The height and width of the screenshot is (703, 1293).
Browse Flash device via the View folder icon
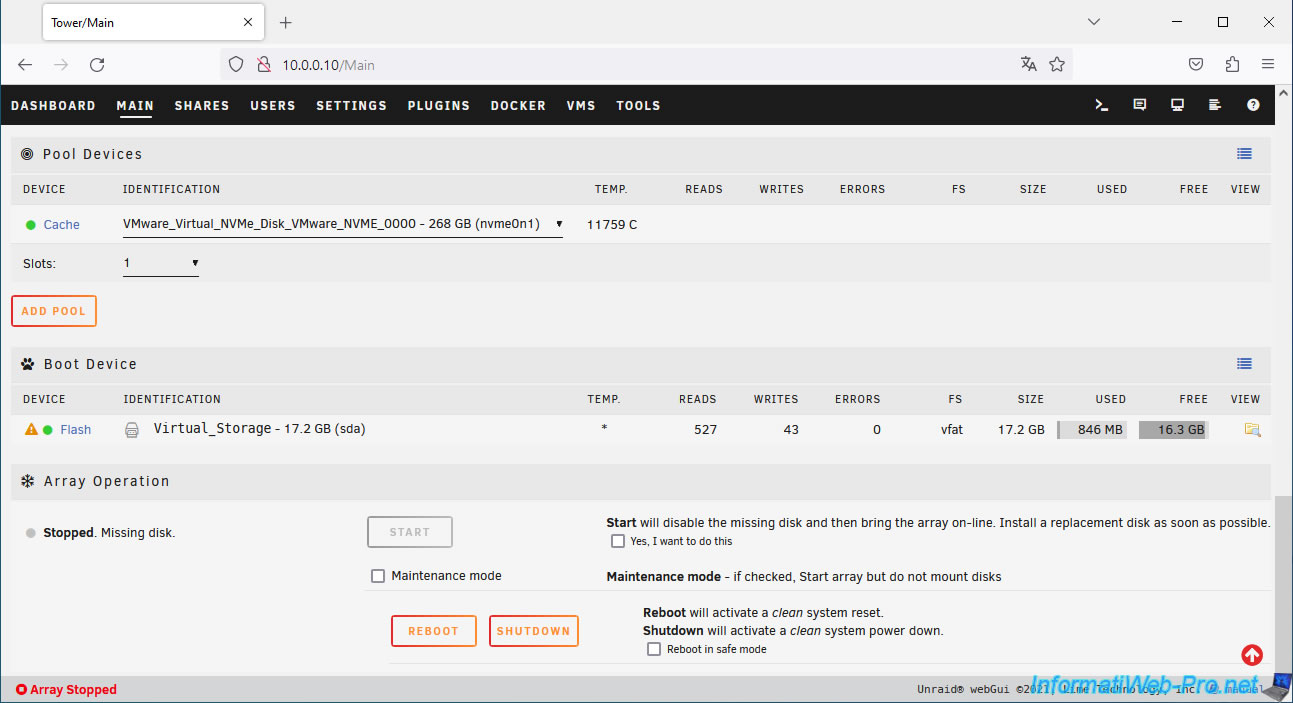(1252, 430)
